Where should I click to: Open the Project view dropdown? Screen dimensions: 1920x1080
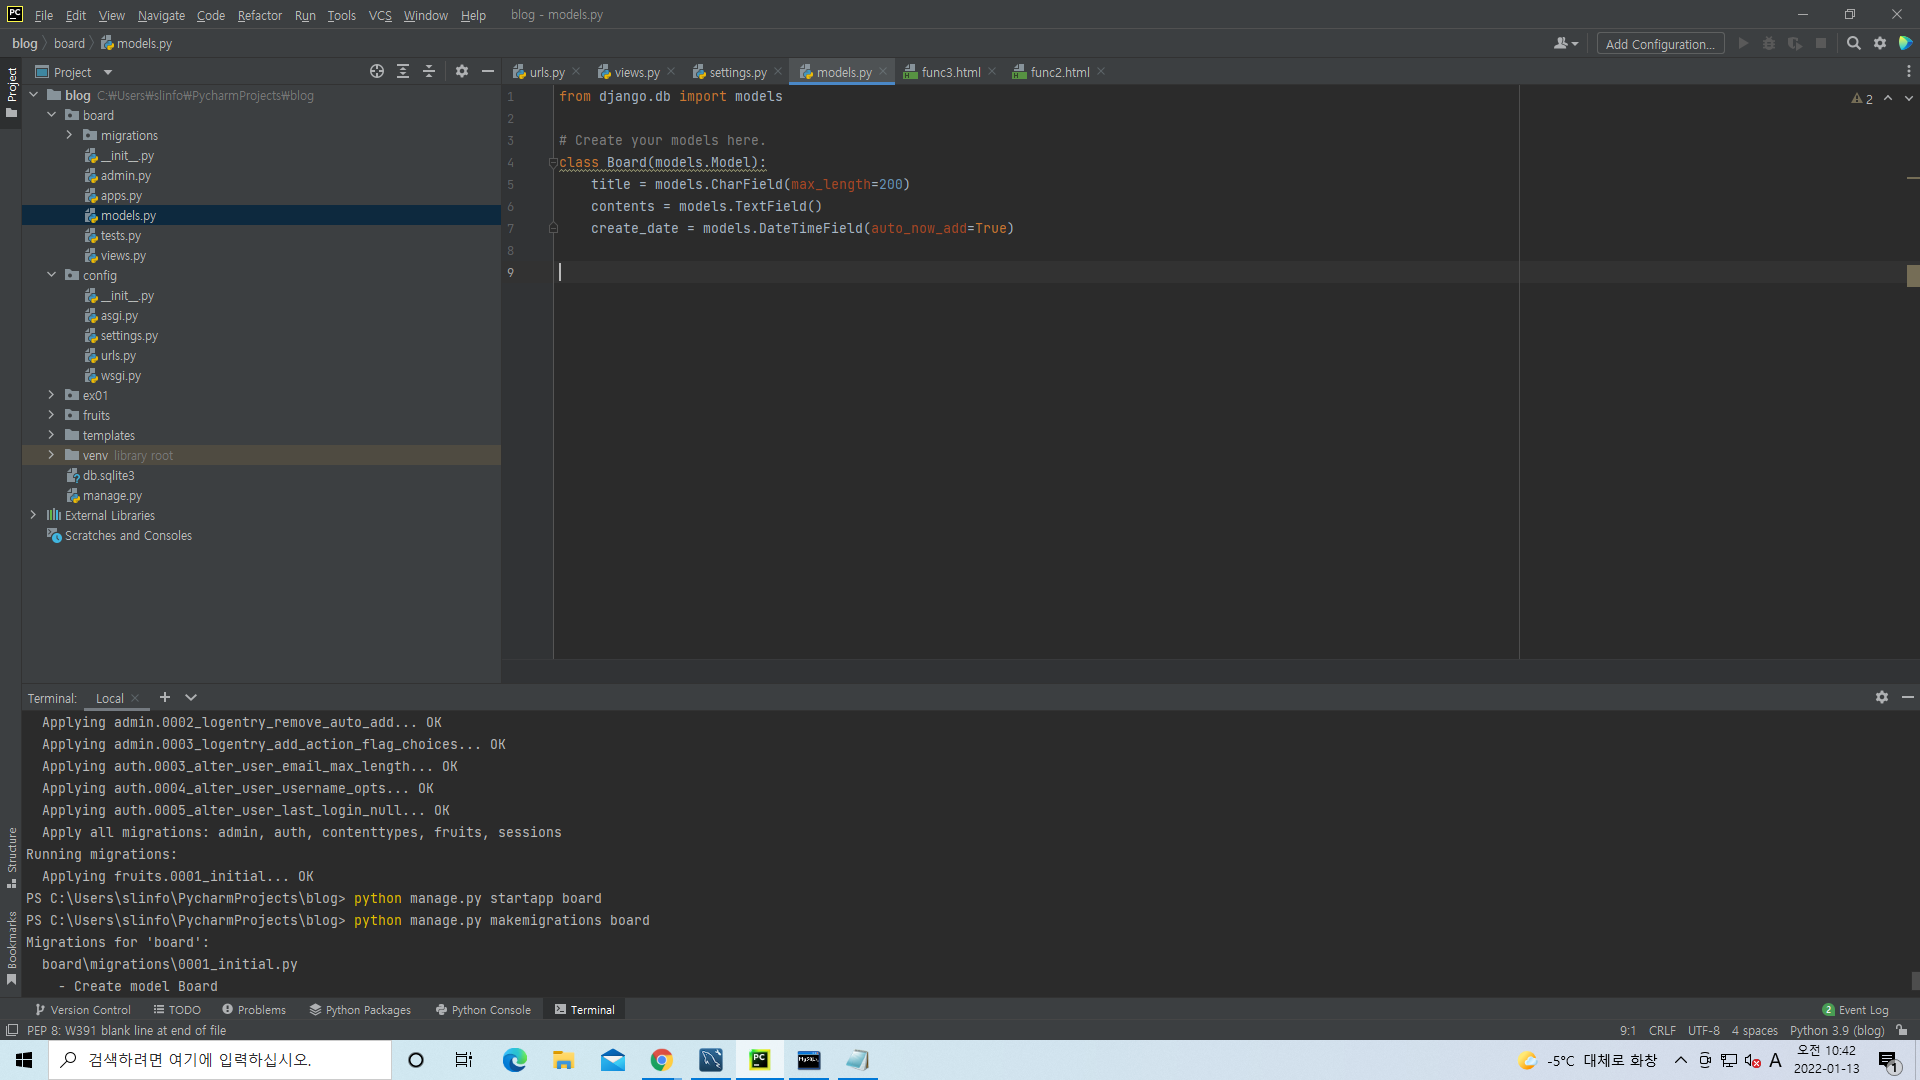[107, 72]
